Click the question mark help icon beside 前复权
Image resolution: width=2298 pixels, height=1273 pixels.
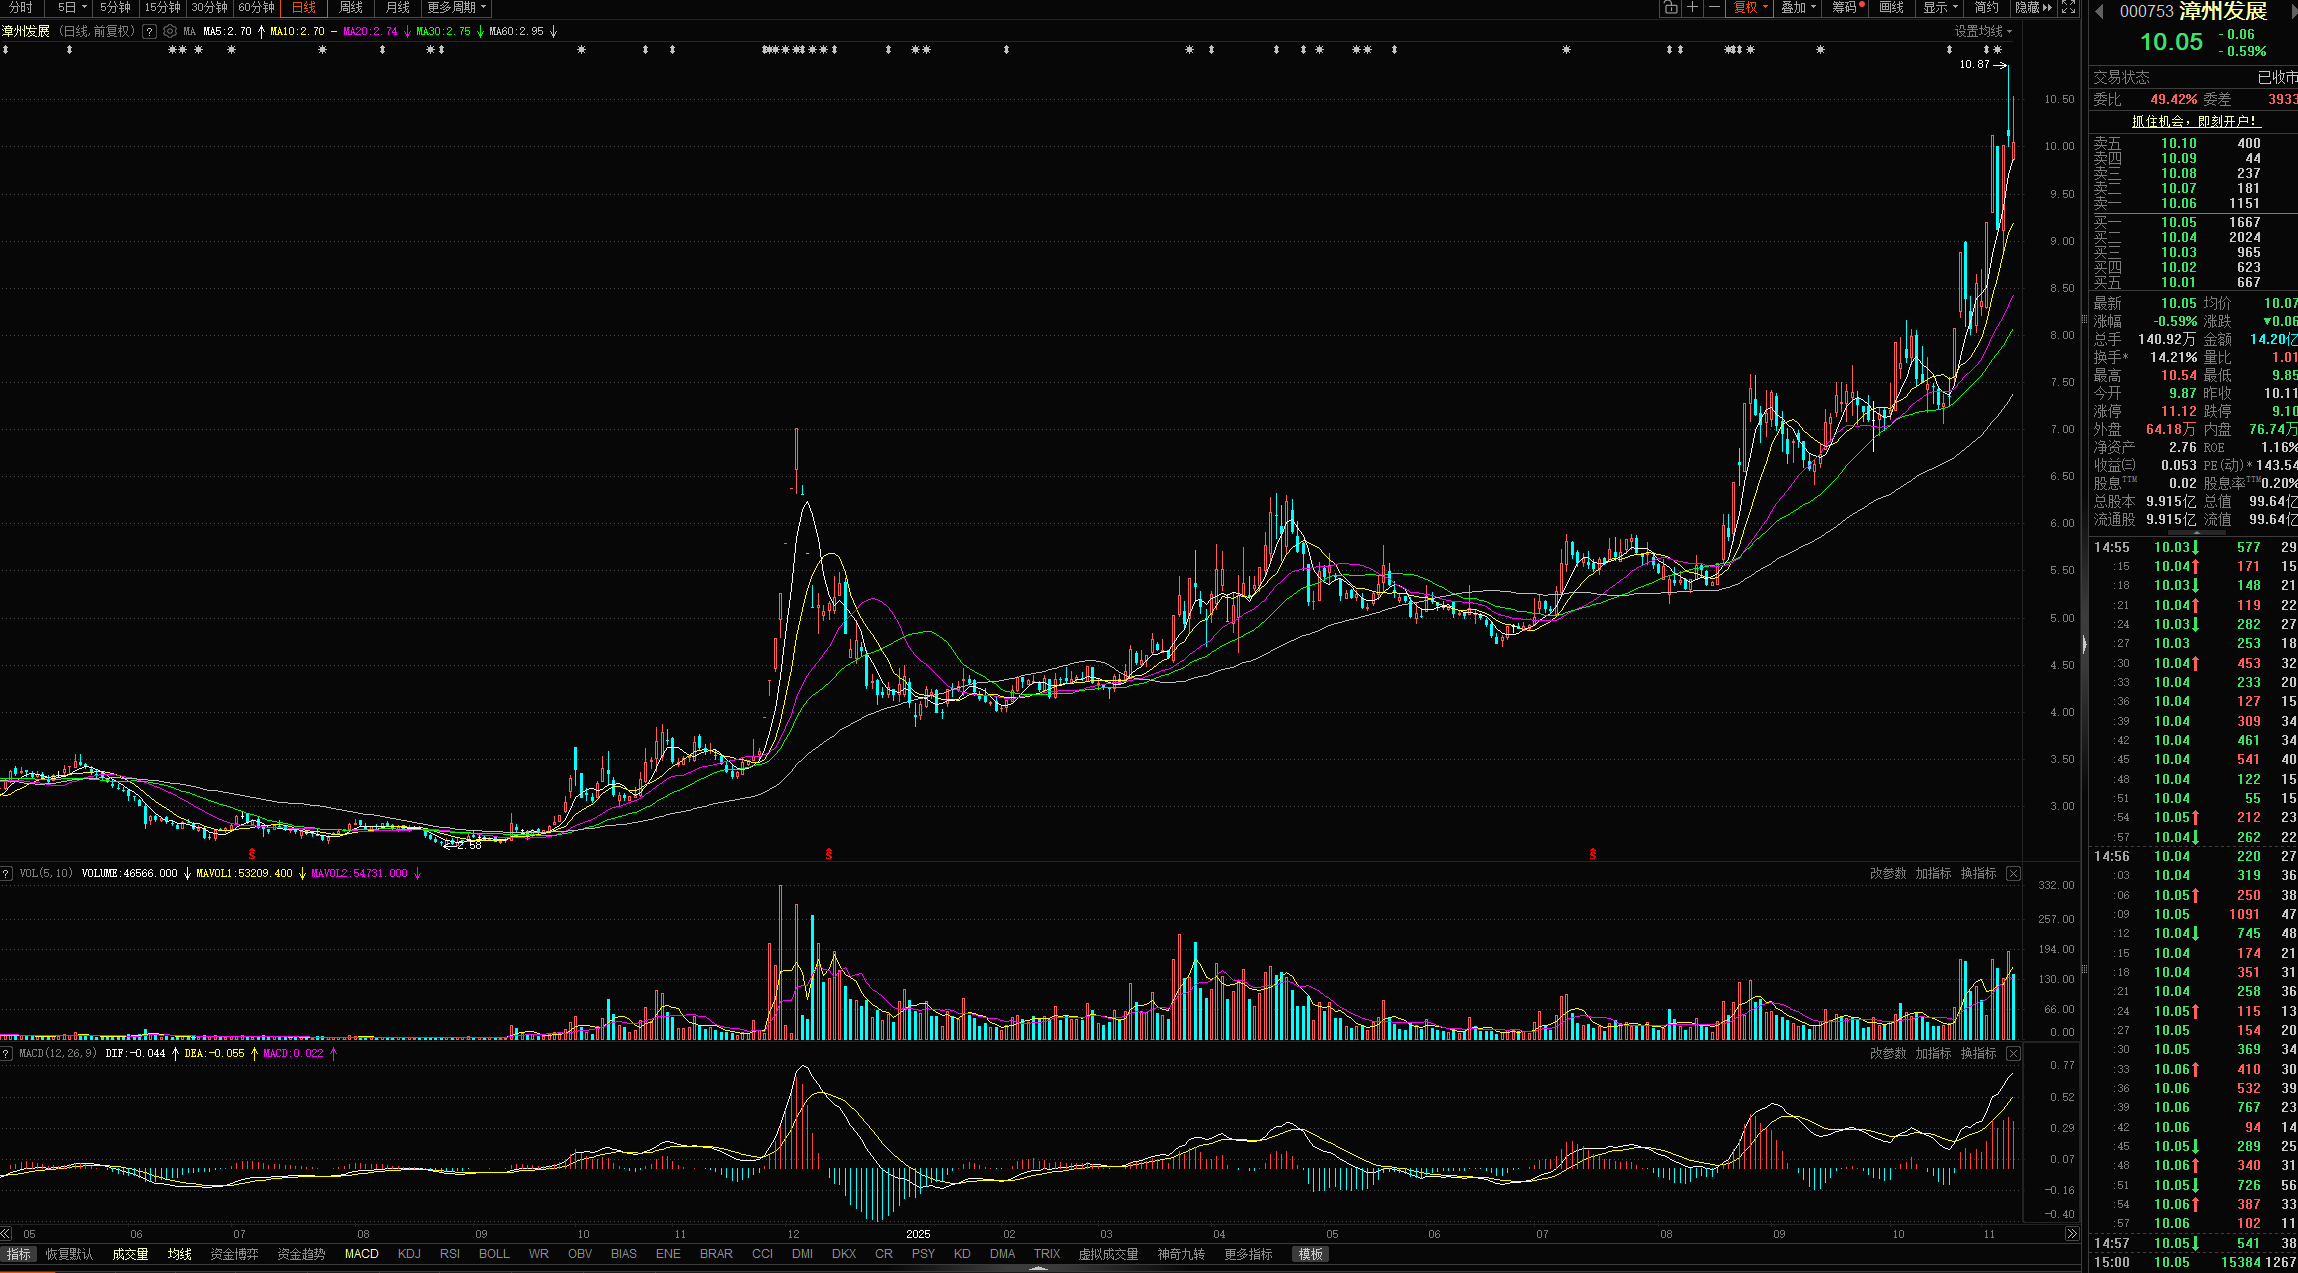[149, 31]
